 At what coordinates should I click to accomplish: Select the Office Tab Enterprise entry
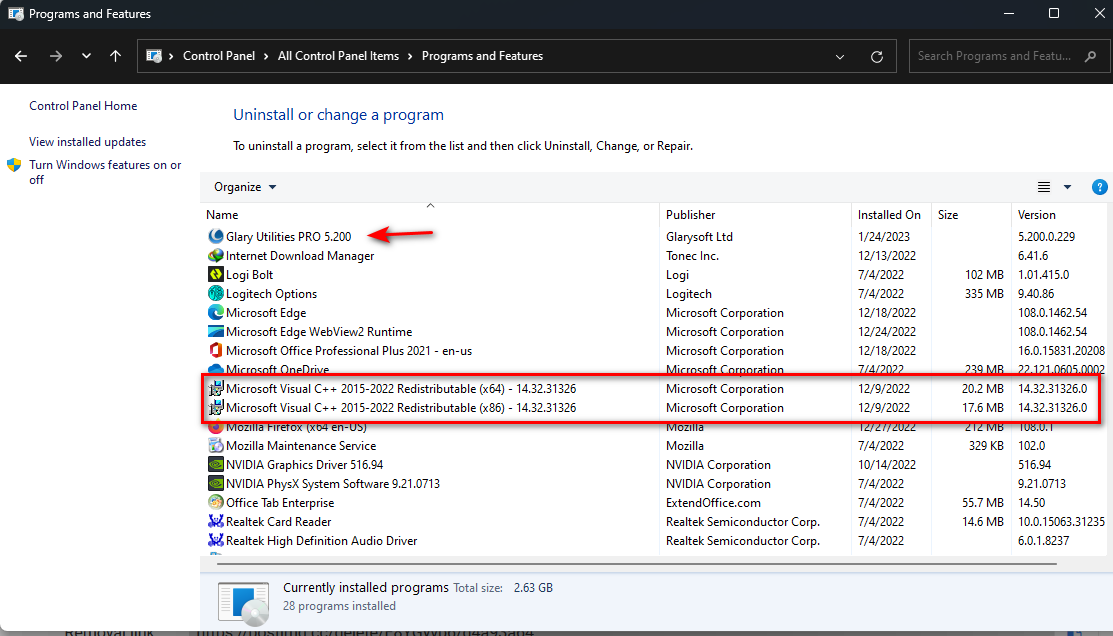pyautogui.click(x=280, y=503)
